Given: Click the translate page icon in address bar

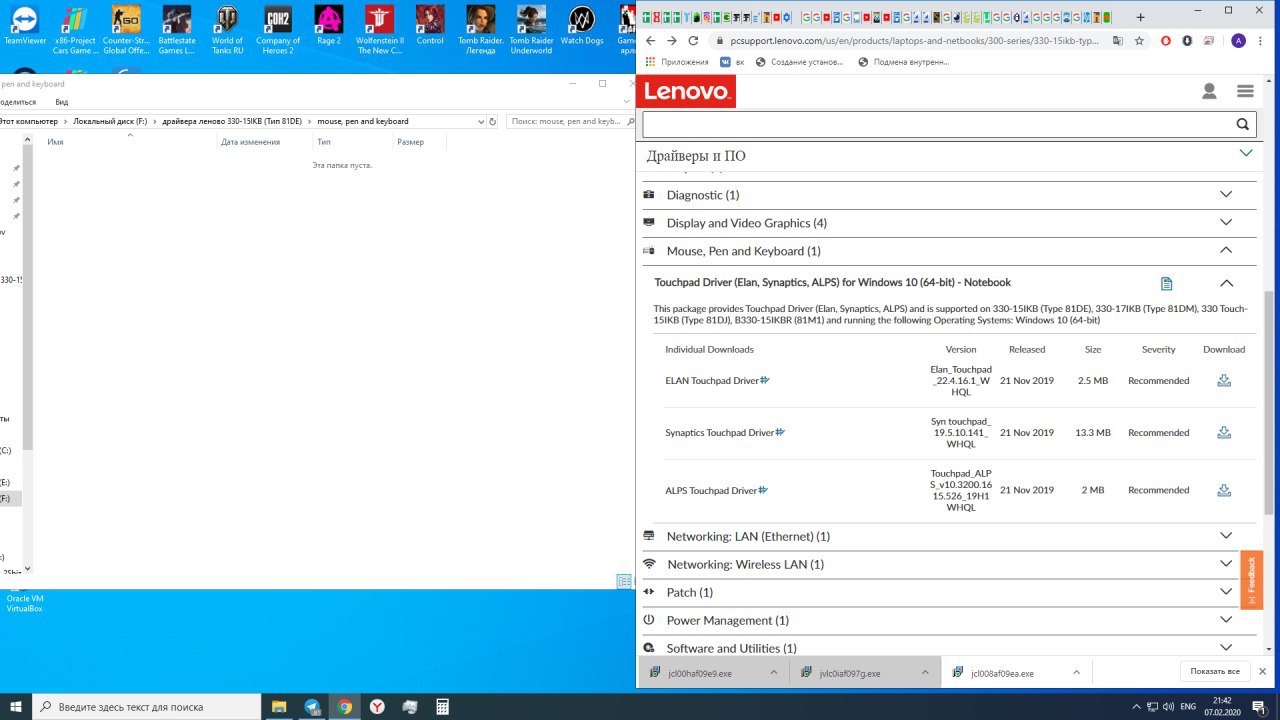Looking at the screenshot, I should tap(1117, 41).
